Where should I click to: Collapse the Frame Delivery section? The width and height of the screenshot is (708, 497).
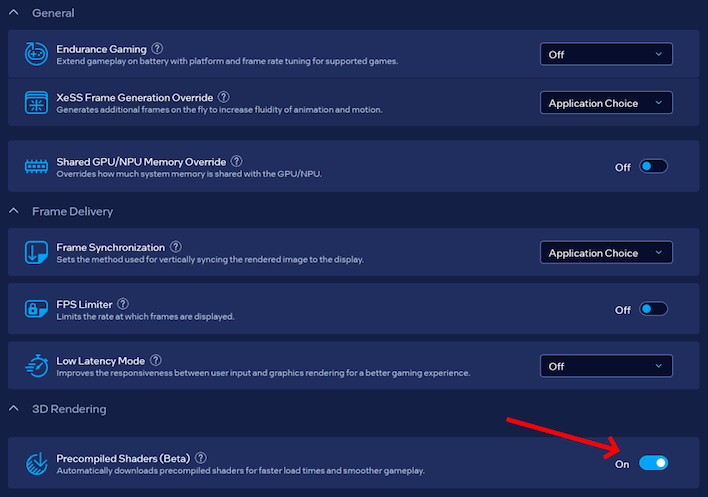click(x=14, y=211)
